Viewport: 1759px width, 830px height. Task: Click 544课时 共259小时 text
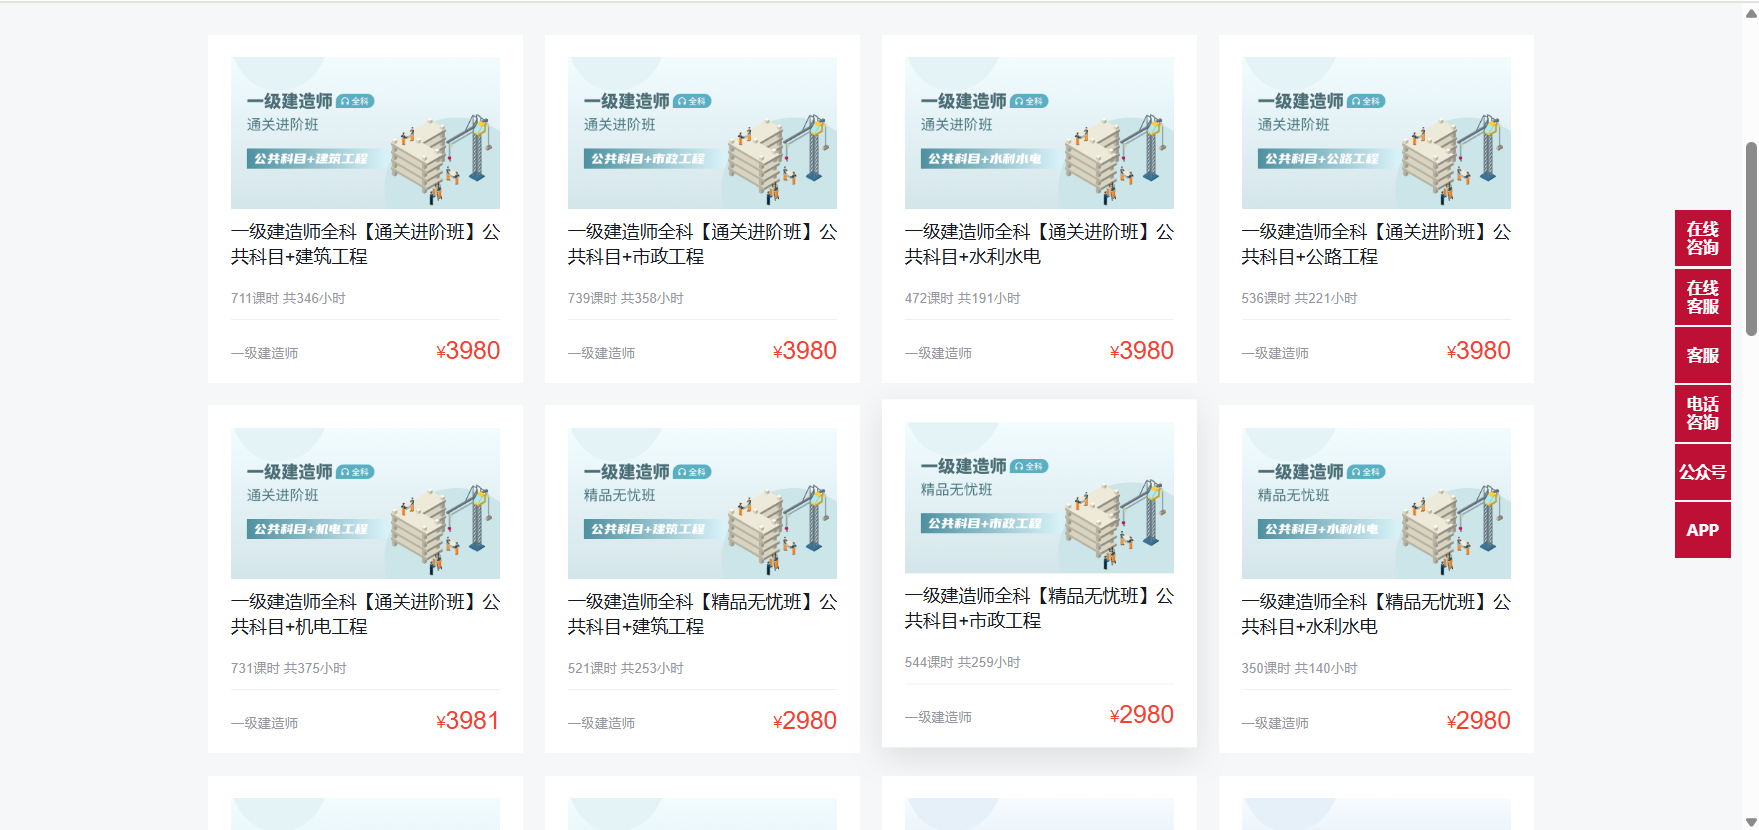(963, 662)
